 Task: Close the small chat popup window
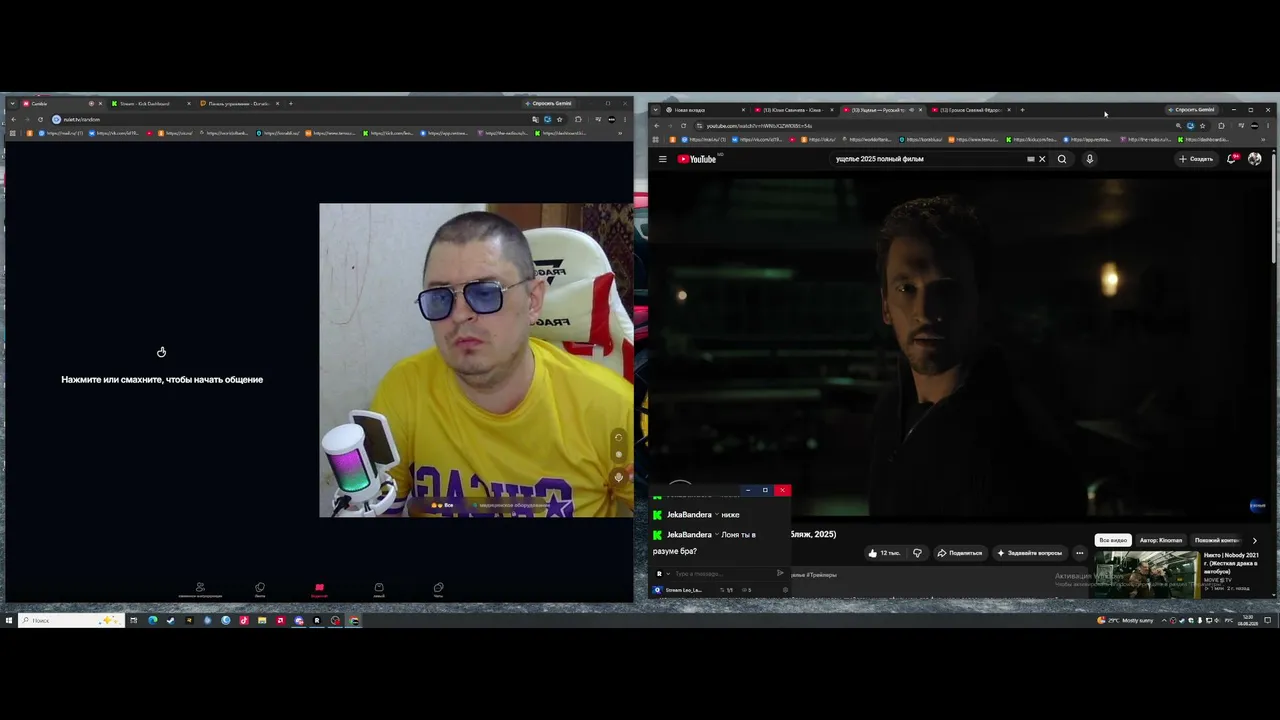tap(782, 490)
